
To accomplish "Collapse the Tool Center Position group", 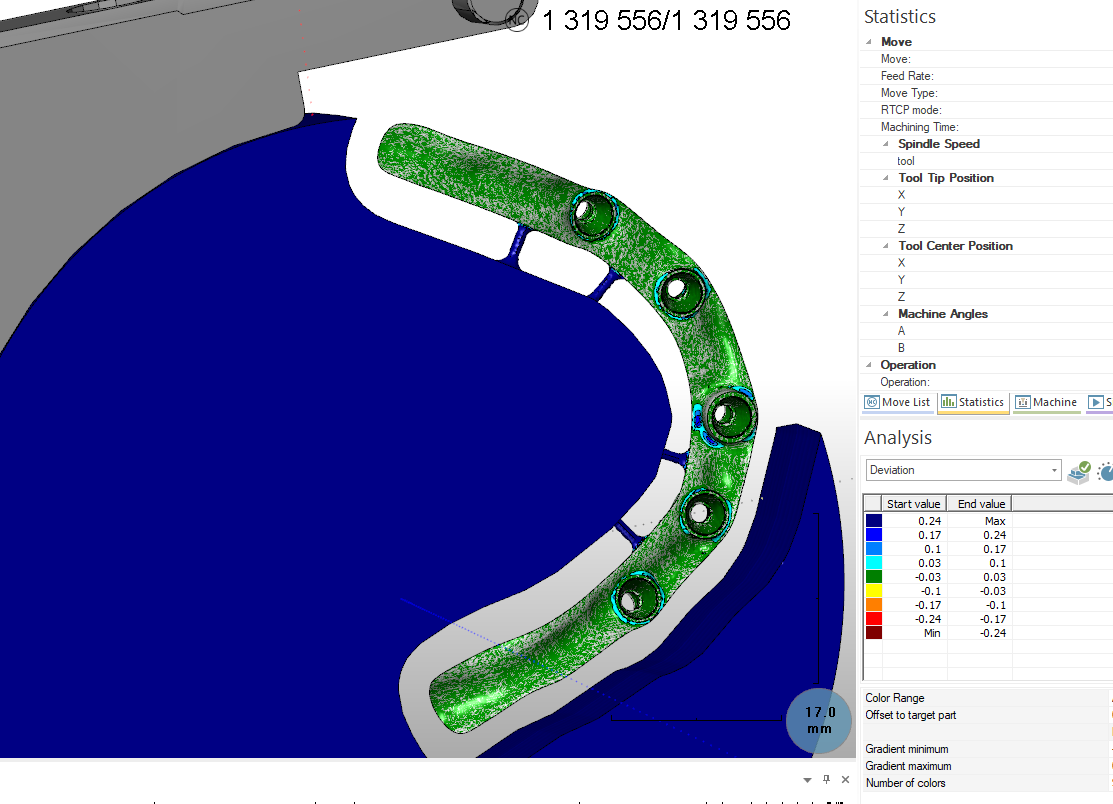I will click(885, 246).
